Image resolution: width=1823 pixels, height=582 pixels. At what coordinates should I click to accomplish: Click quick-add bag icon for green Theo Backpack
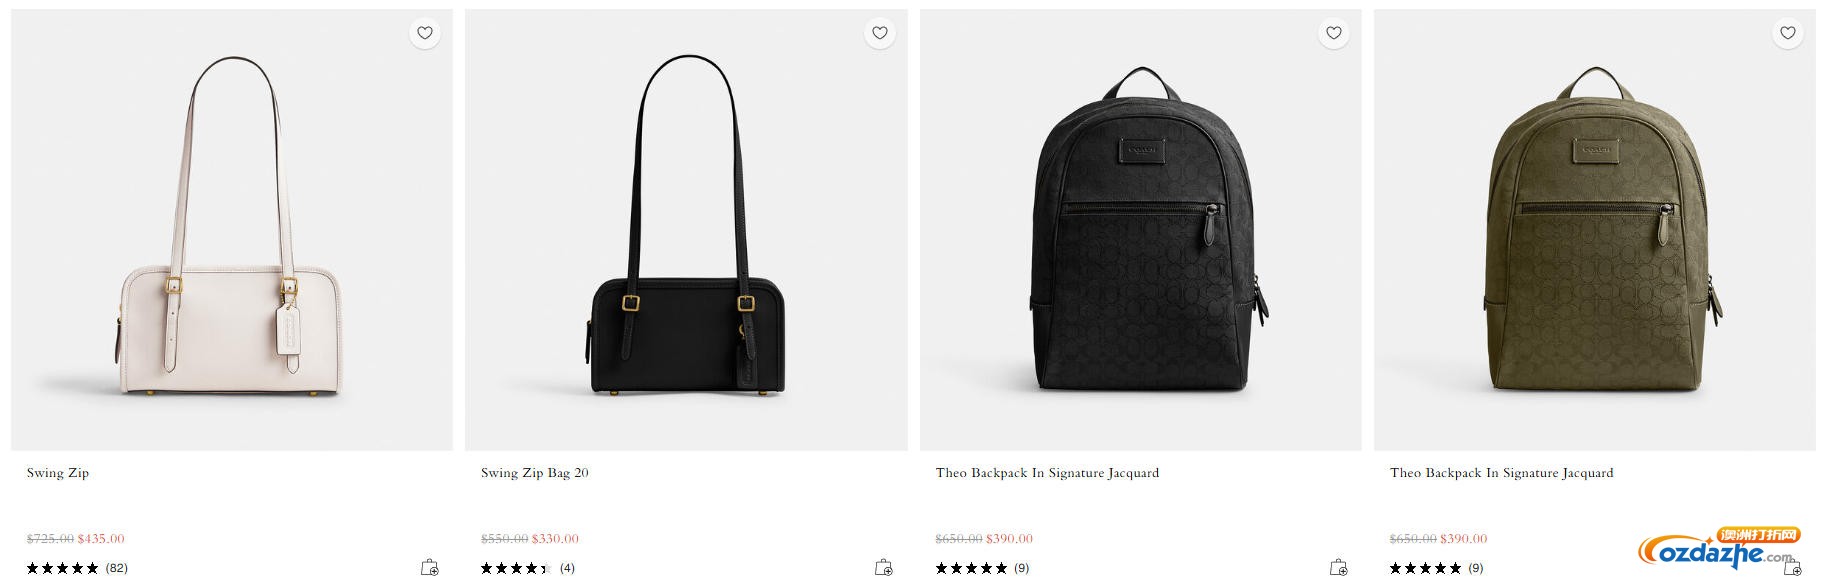coord(1792,569)
